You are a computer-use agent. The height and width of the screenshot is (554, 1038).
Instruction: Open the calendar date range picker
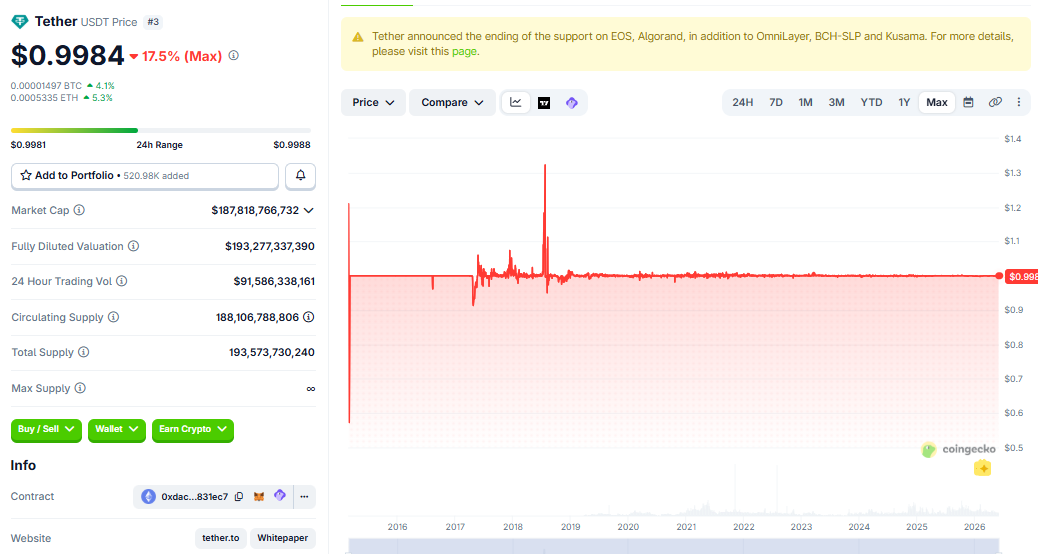point(968,102)
